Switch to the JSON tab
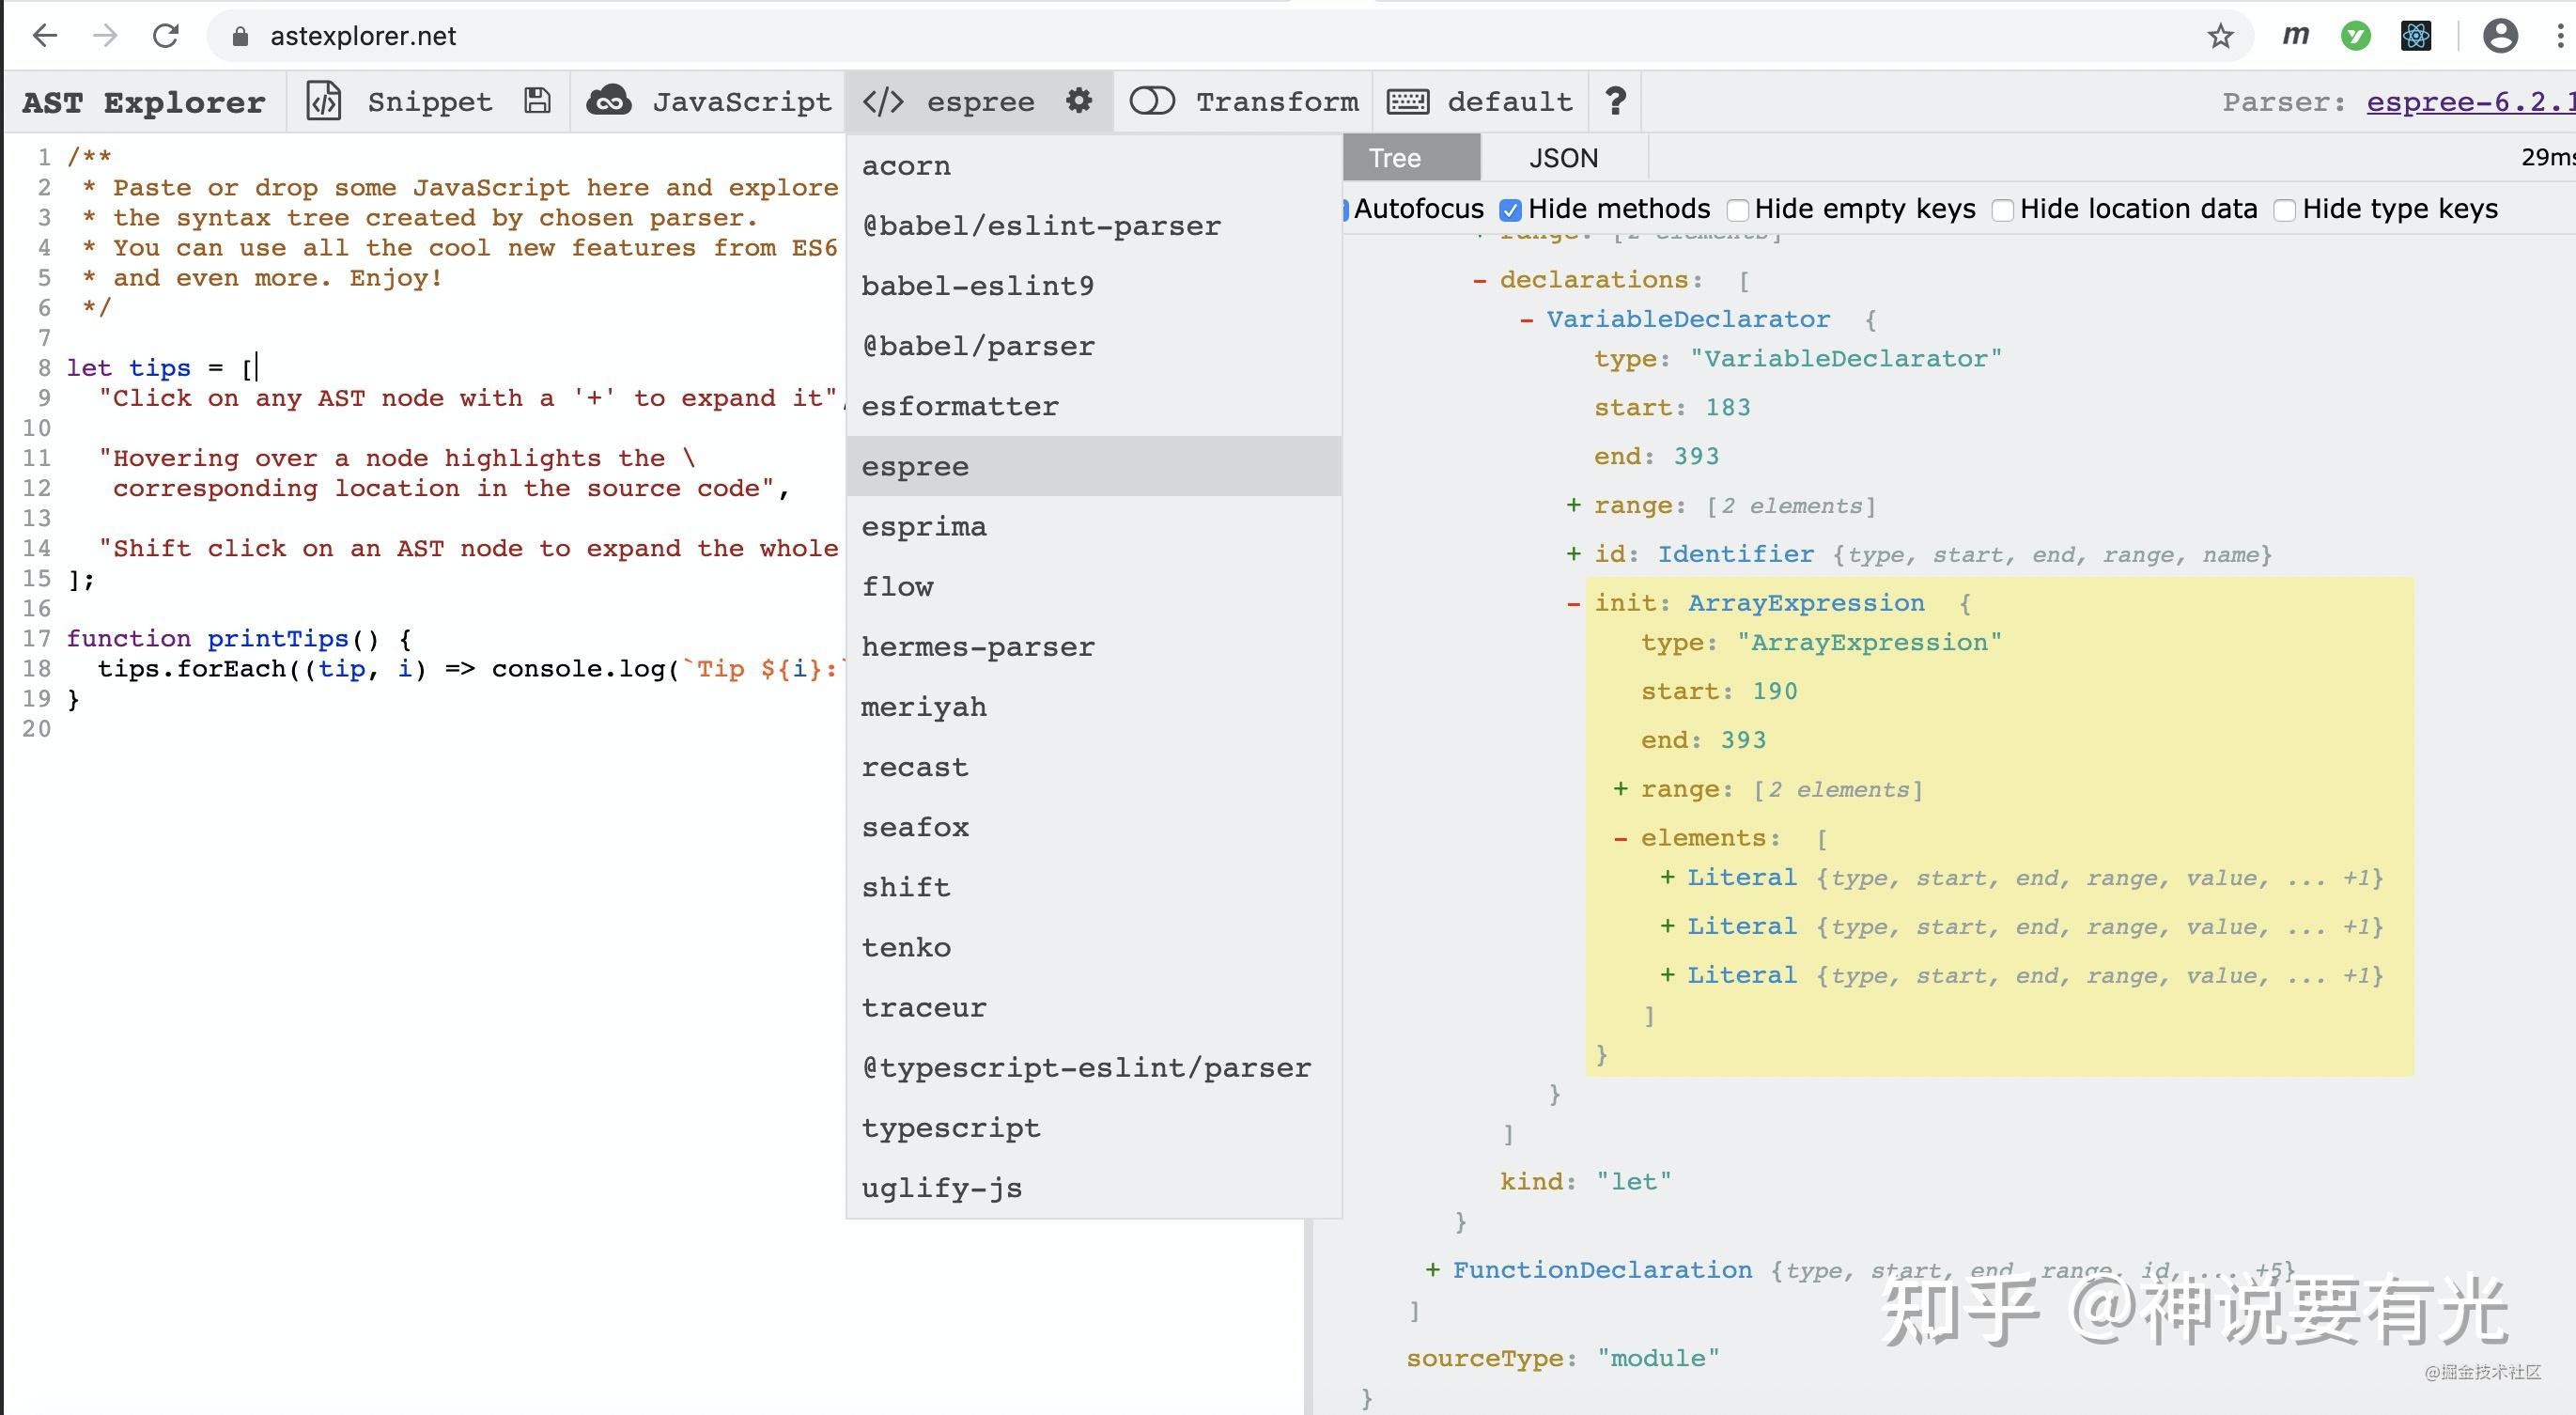 coord(1563,158)
